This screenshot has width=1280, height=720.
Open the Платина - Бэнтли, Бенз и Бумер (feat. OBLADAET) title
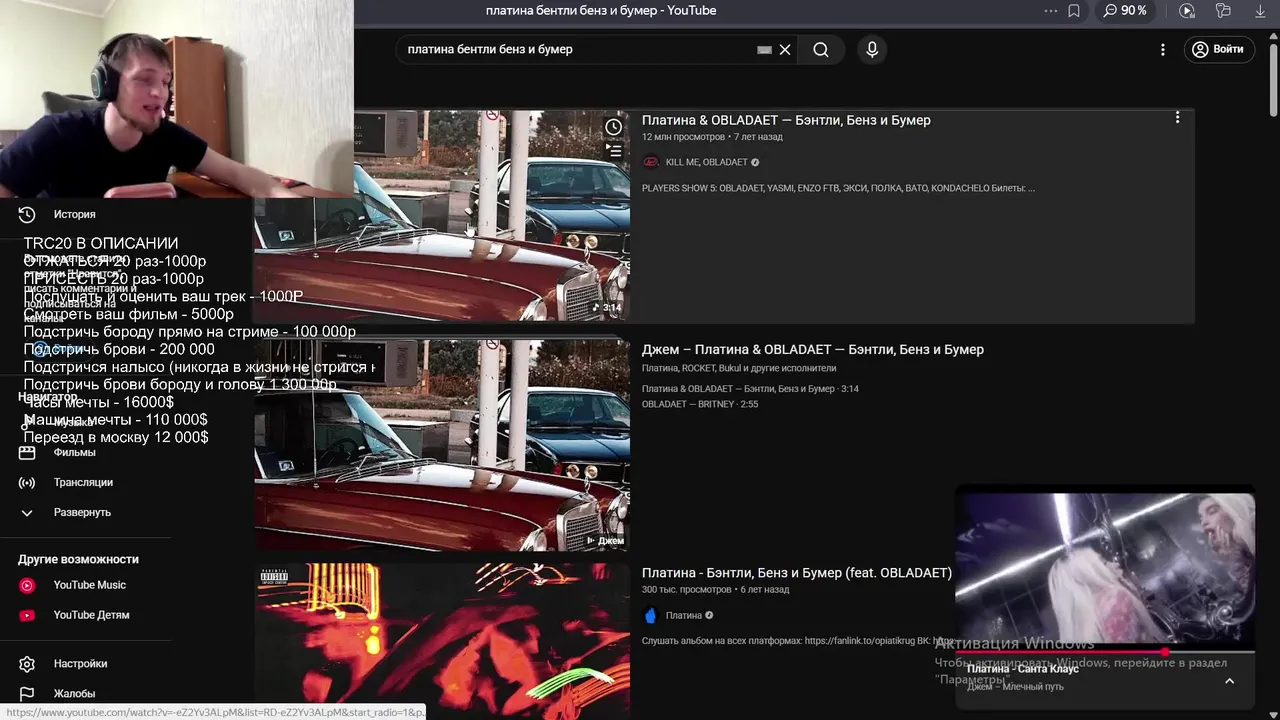coord(796,573)
